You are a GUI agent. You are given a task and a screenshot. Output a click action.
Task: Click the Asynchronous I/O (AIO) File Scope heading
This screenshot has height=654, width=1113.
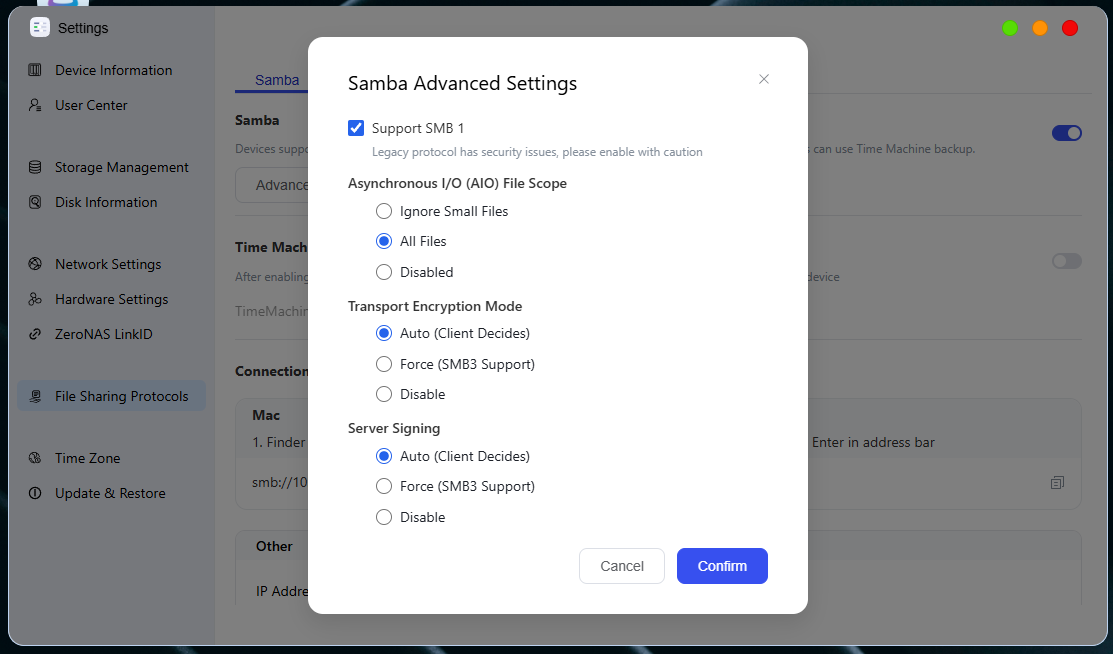[x=457, y=183]
